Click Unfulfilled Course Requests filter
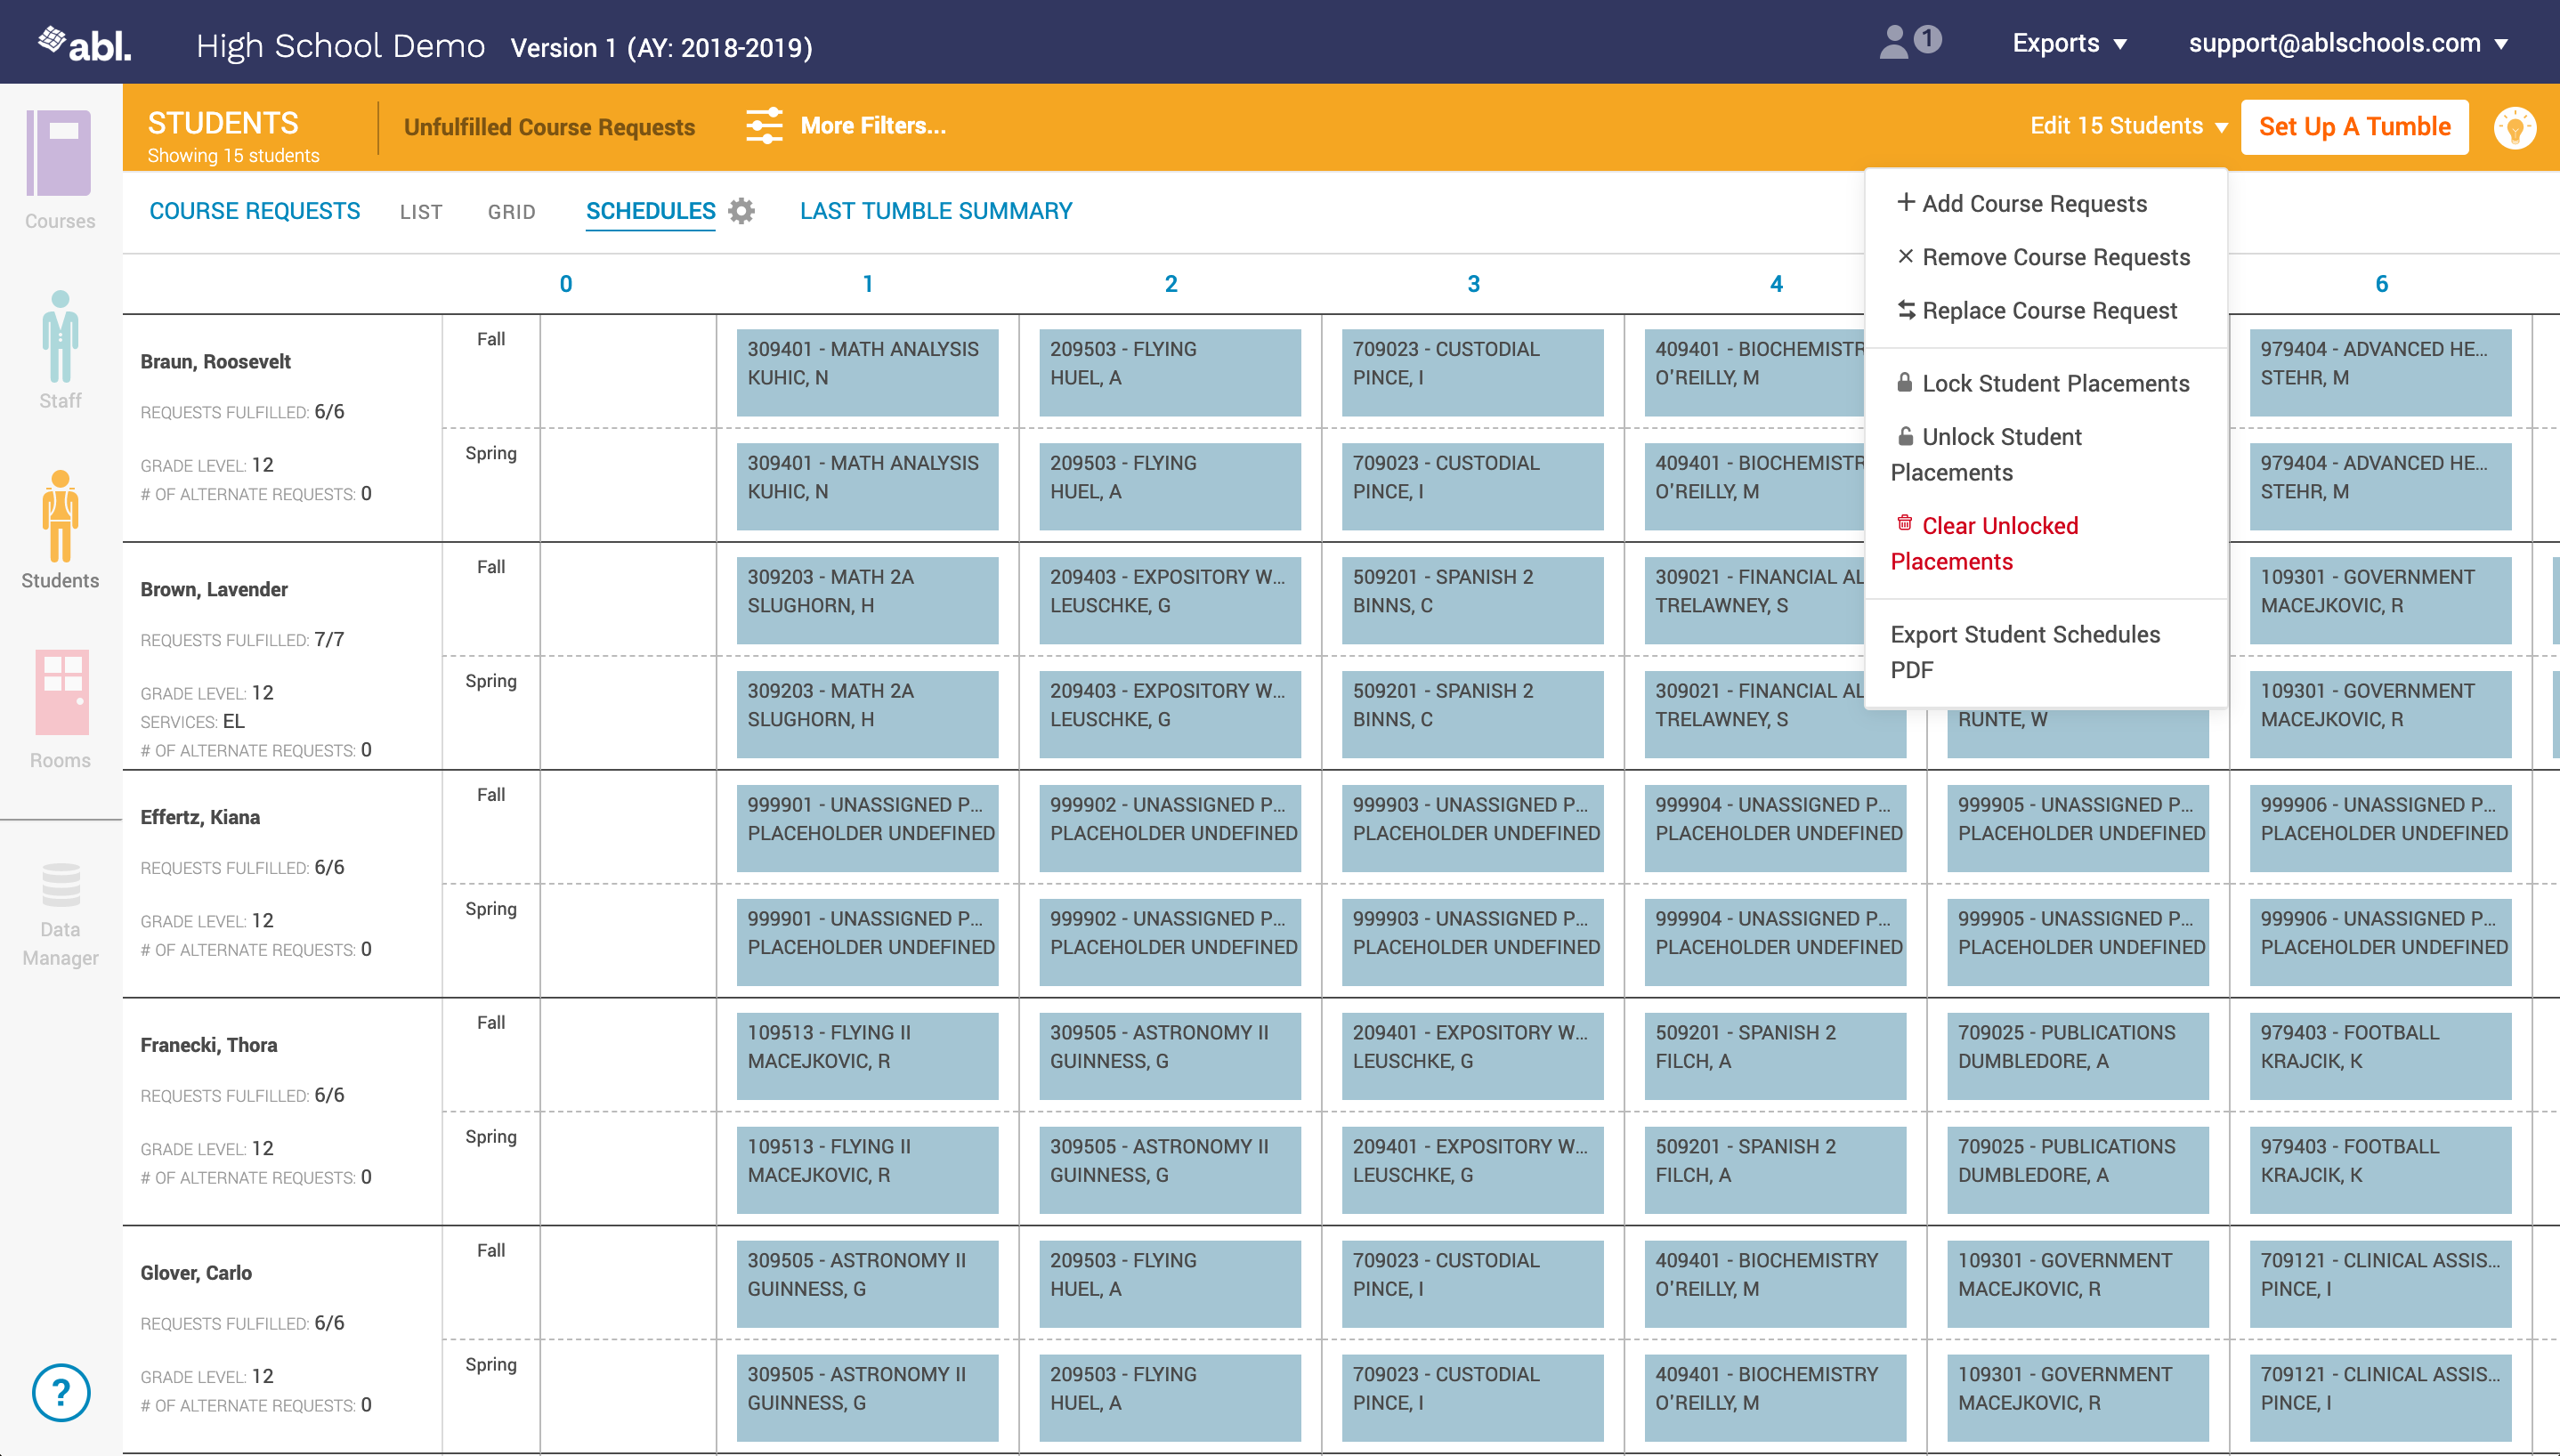Screen dimensions: 2560x1456 [x=549, y=127]
